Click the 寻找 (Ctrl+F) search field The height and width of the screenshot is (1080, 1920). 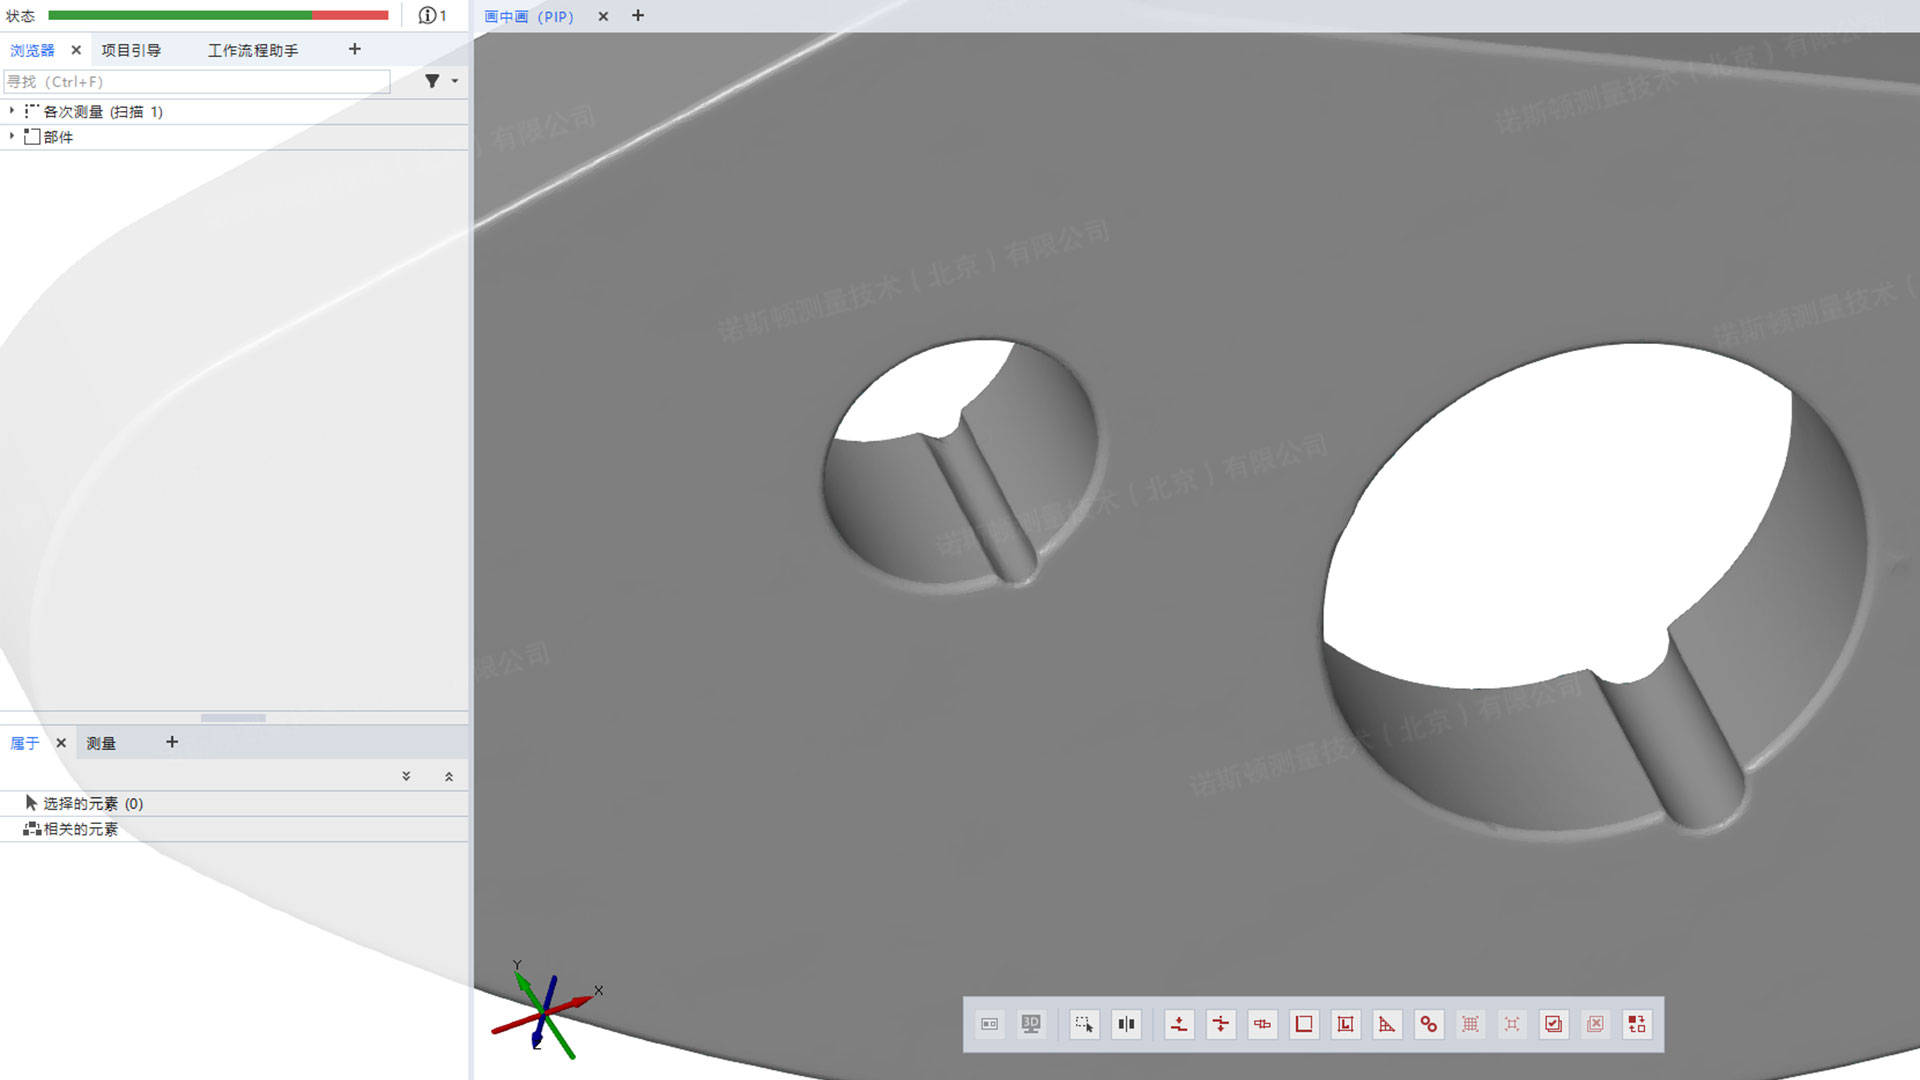pos(197,81)
